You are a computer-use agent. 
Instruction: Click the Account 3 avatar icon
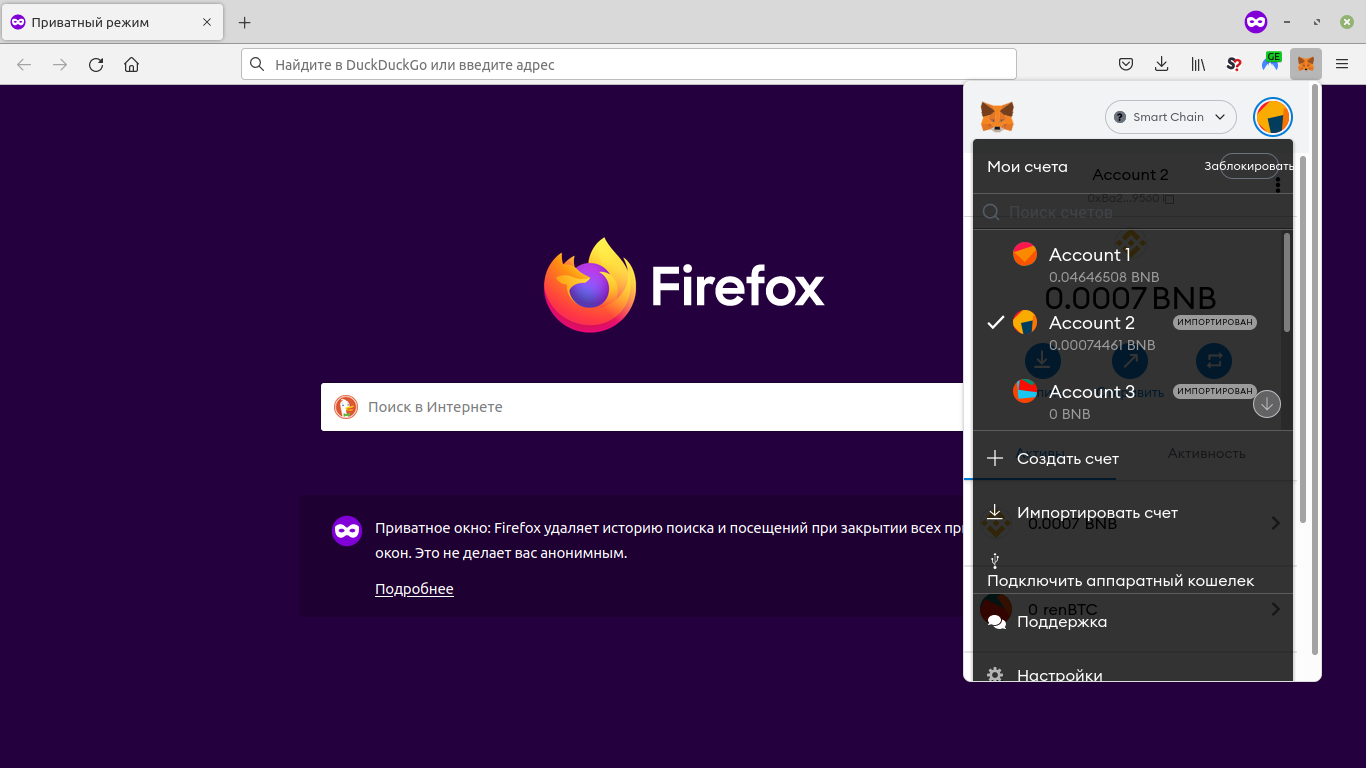[1025, 391]
